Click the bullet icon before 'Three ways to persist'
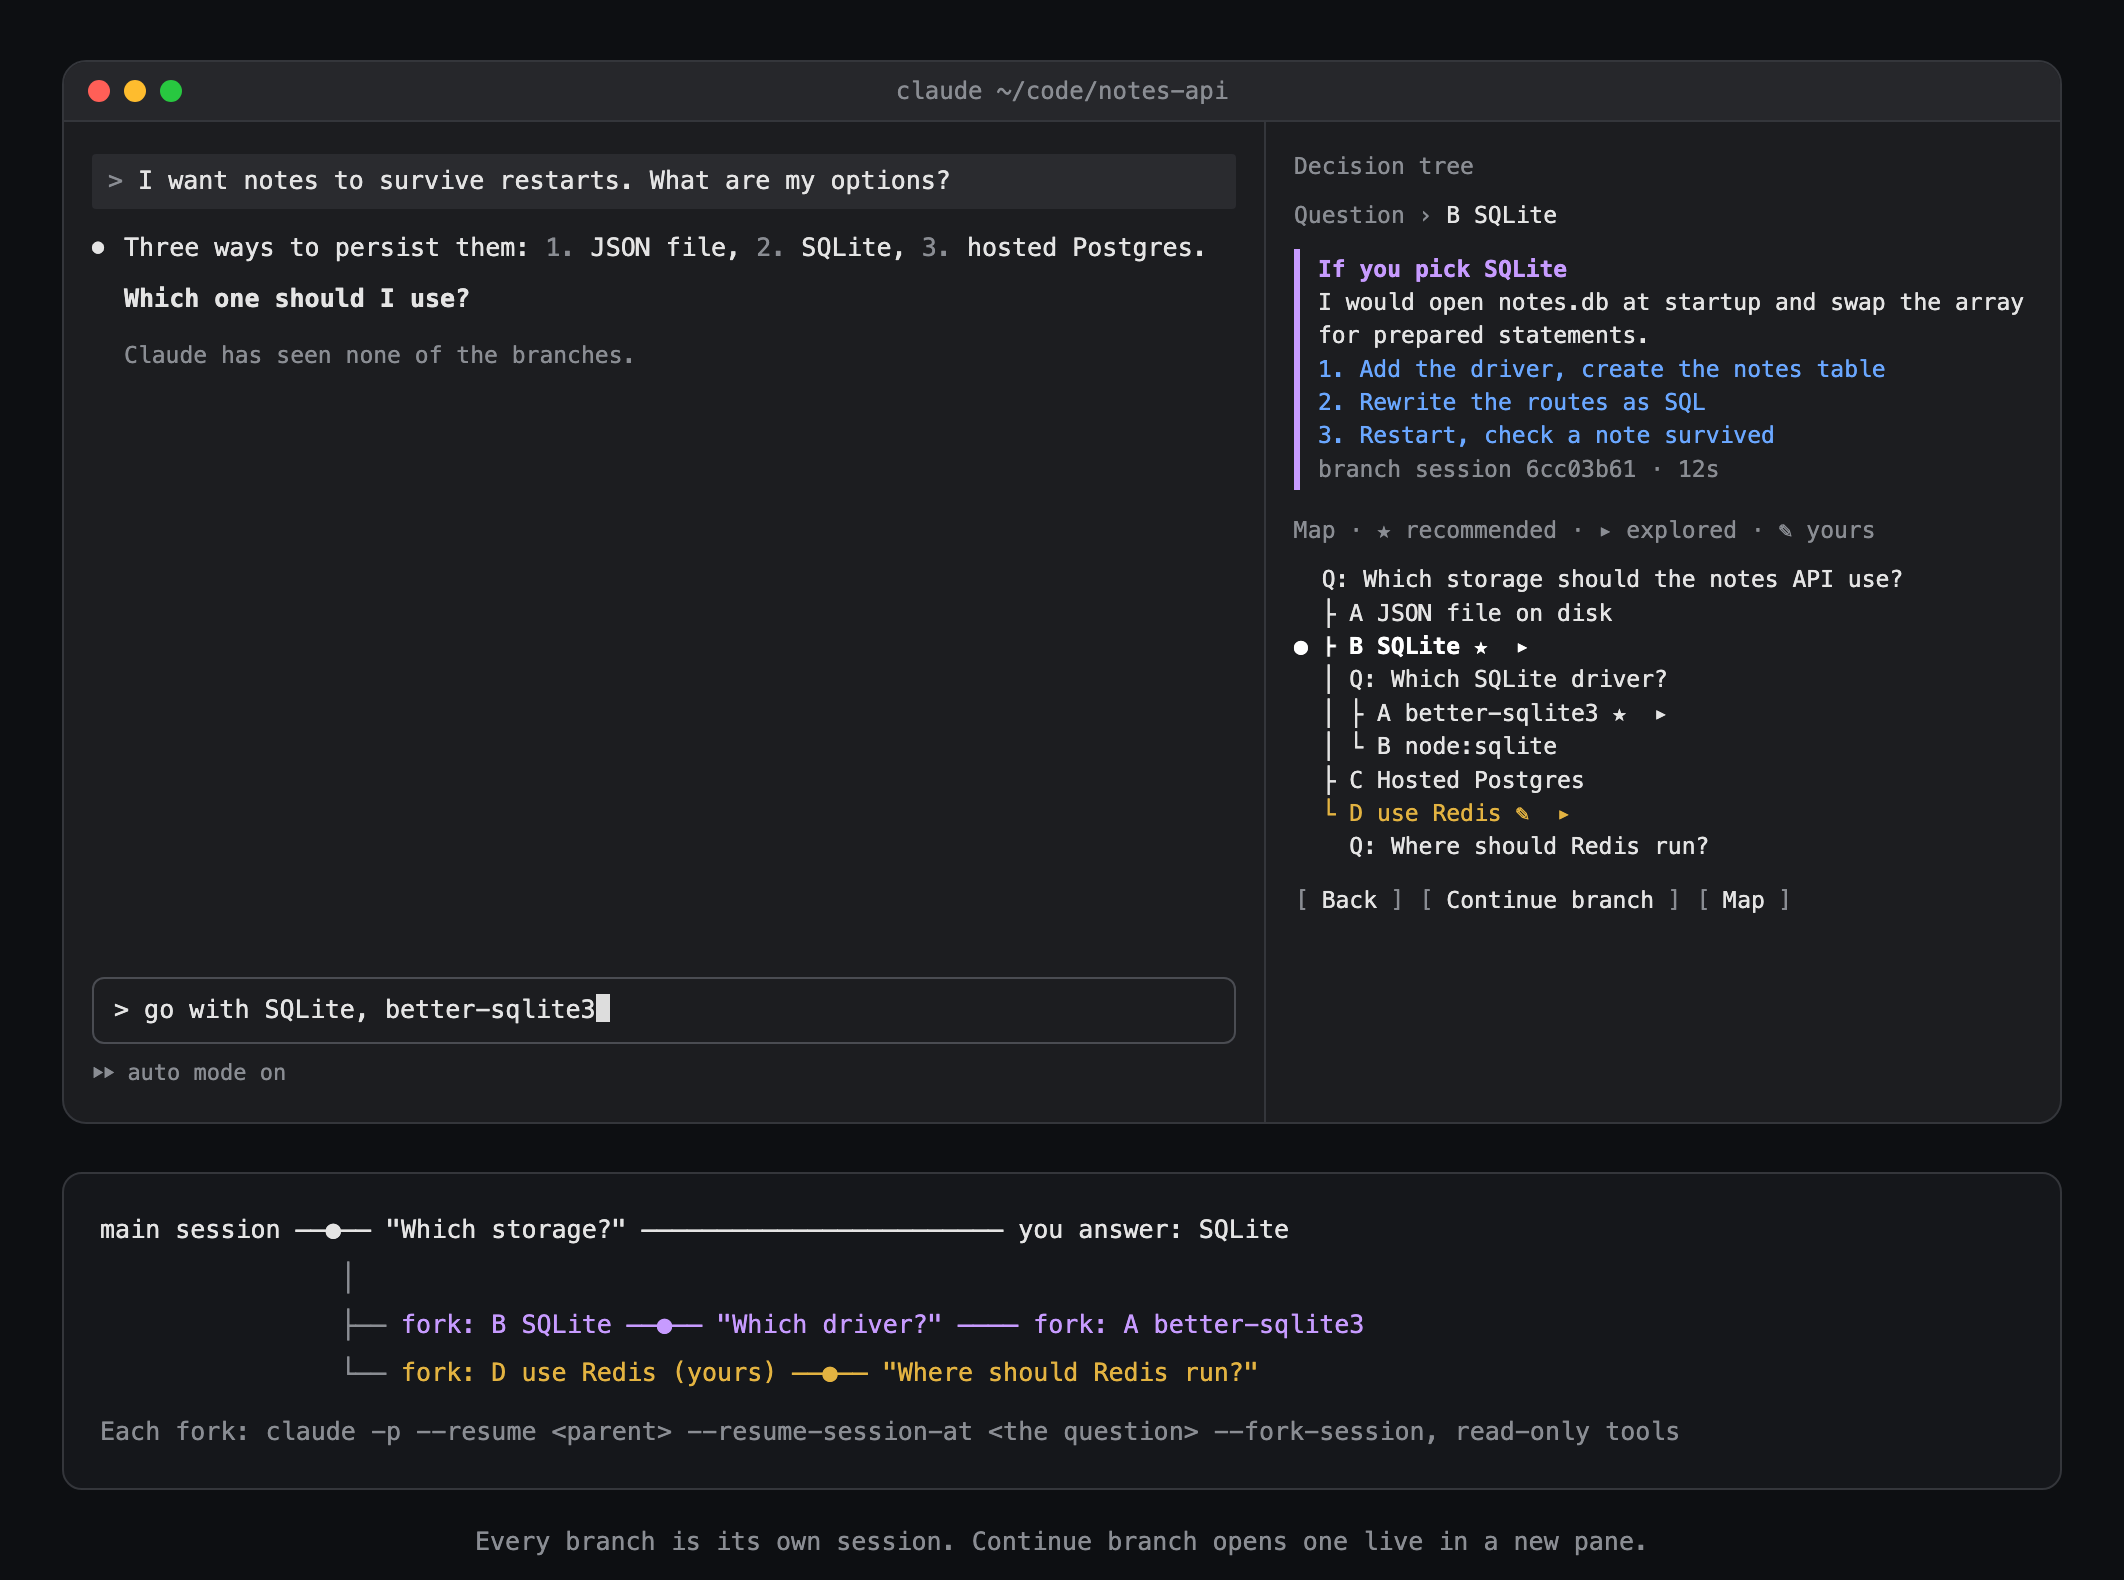 (98, 248)
